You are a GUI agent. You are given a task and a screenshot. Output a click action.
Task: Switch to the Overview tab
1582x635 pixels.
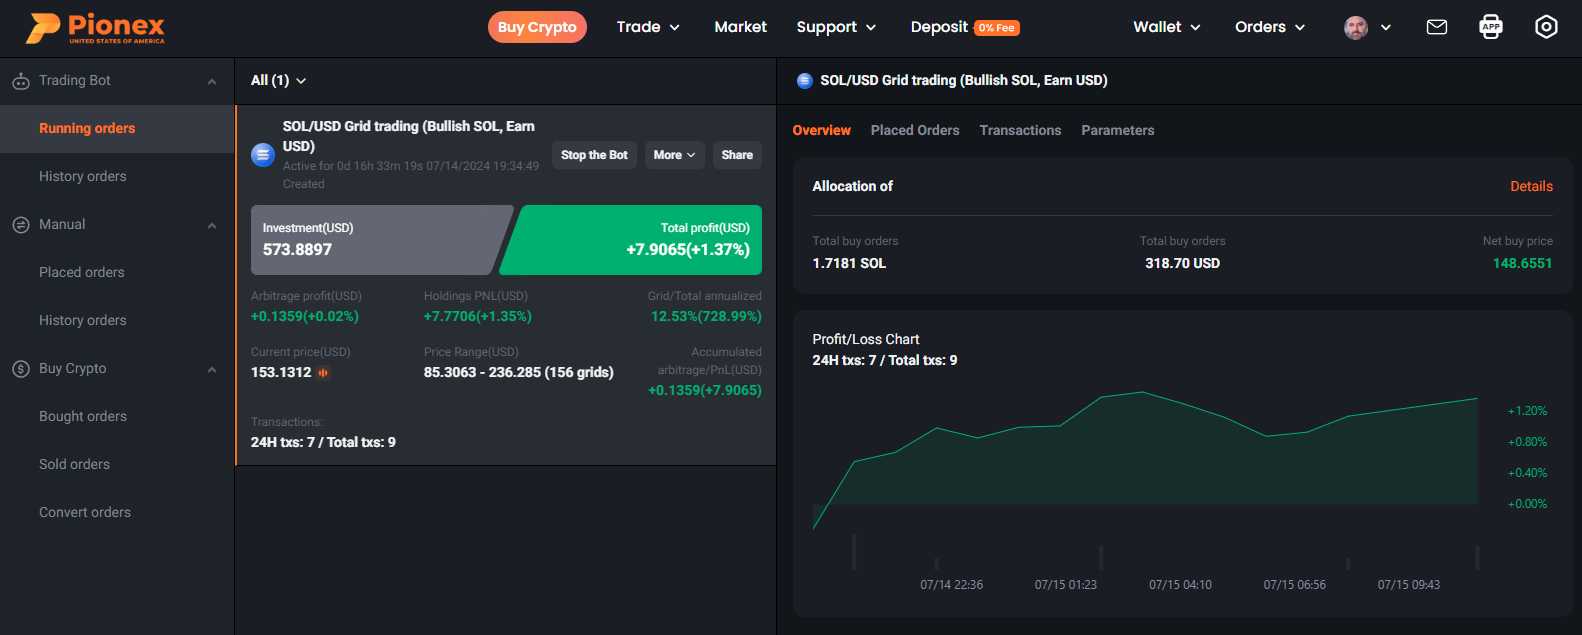[x=821, y=131]
